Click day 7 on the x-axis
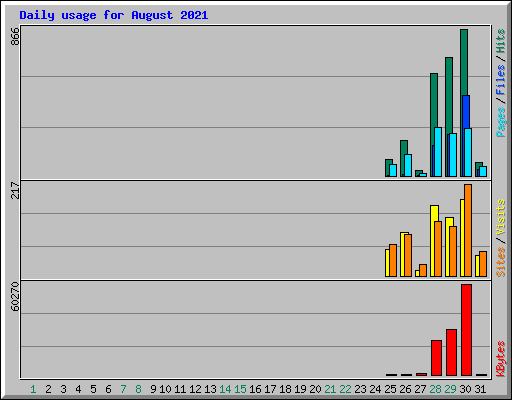 point(123,389)
